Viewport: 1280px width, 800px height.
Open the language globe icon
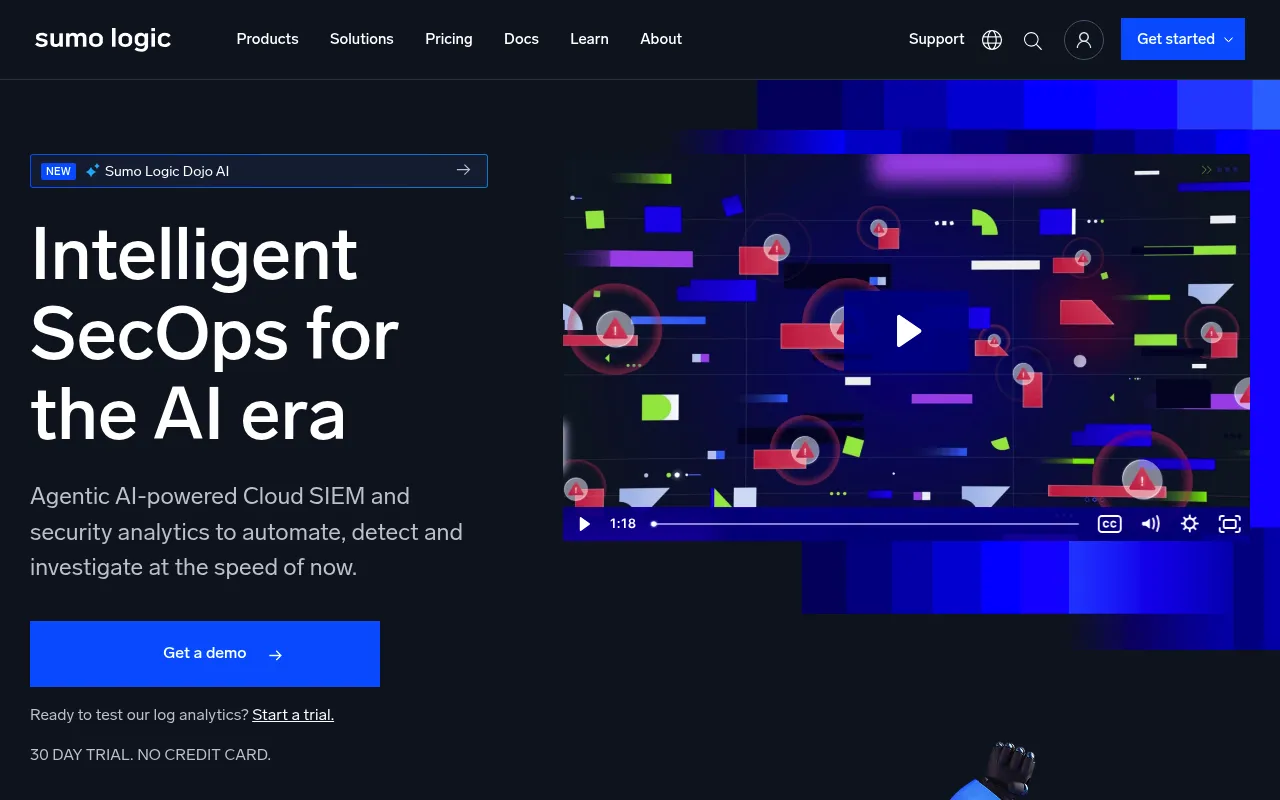coord(992,40)
